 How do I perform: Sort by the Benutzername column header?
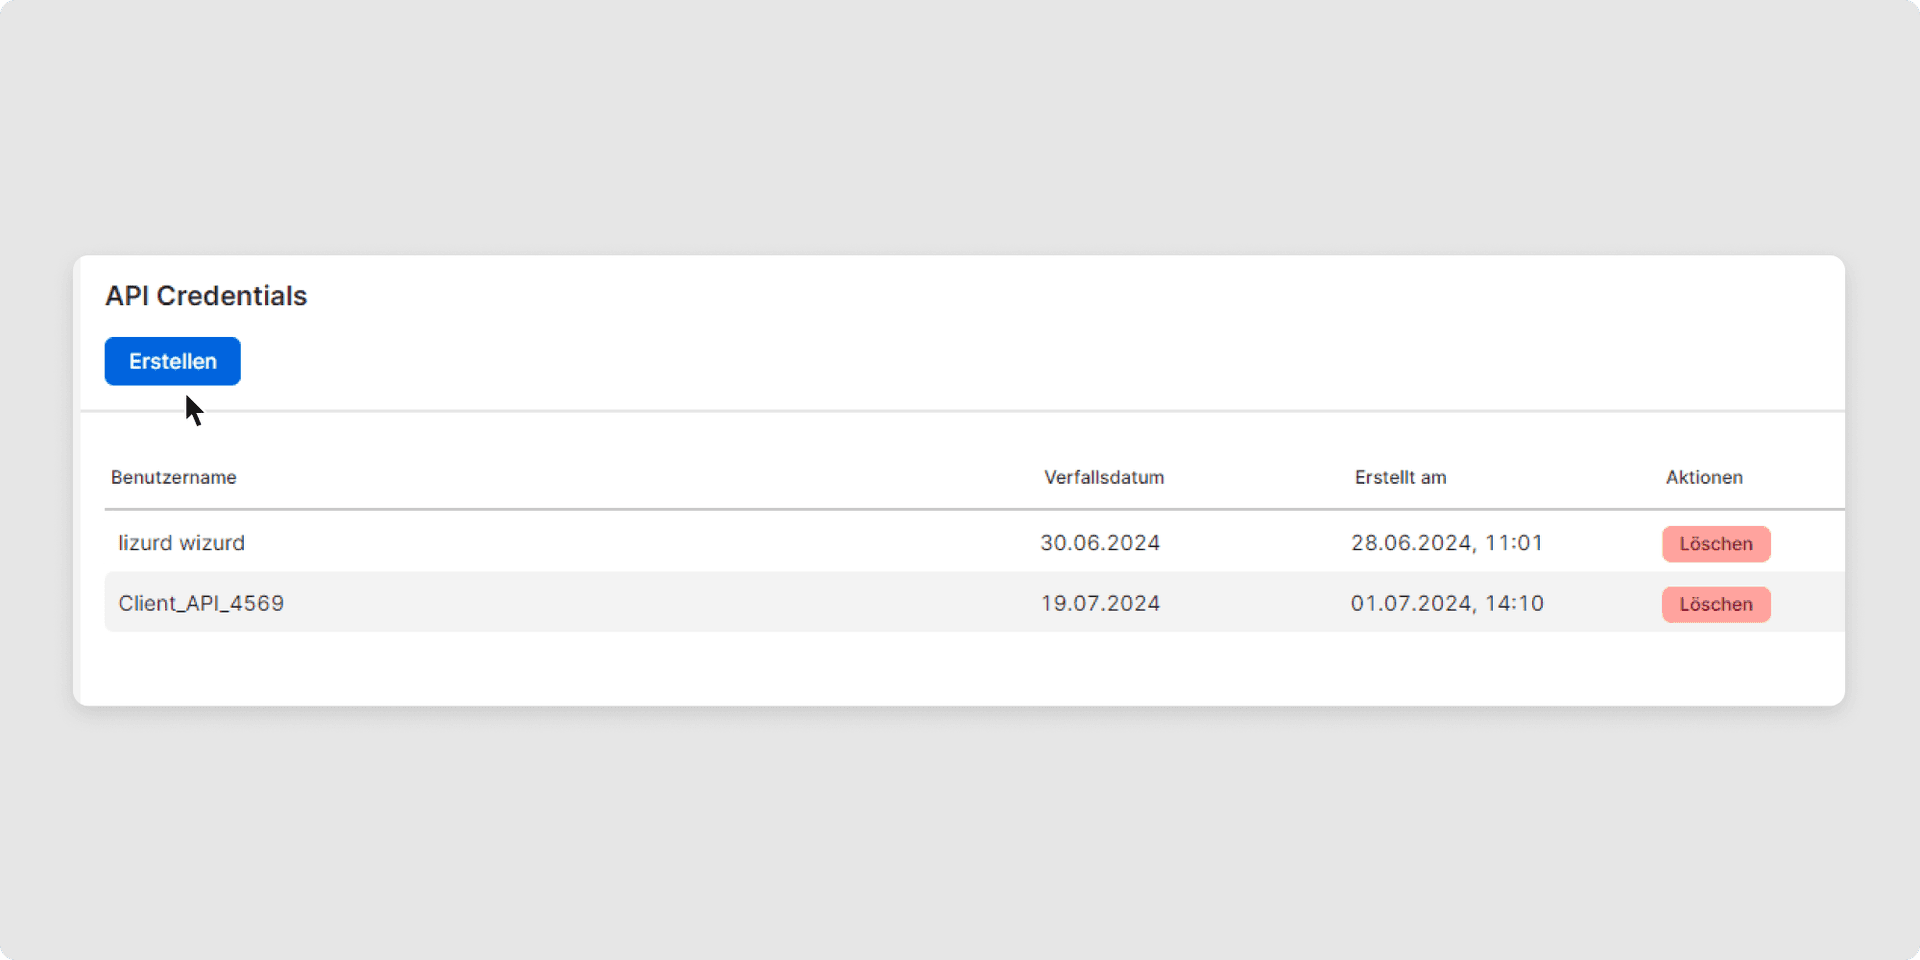(173, 478)
